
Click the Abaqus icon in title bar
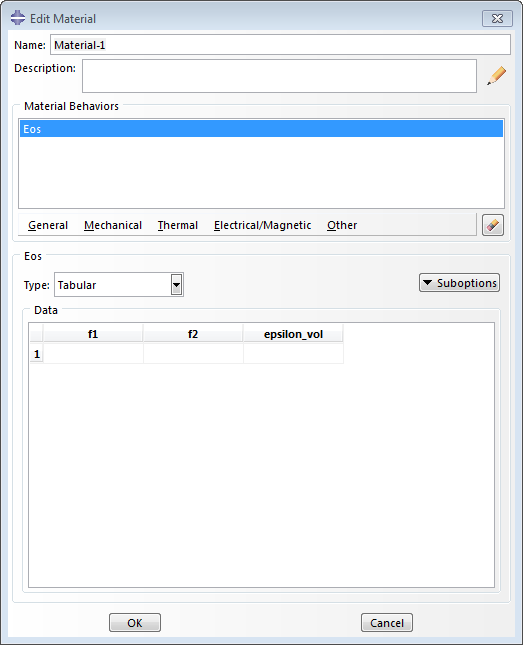tap(18, 18)
